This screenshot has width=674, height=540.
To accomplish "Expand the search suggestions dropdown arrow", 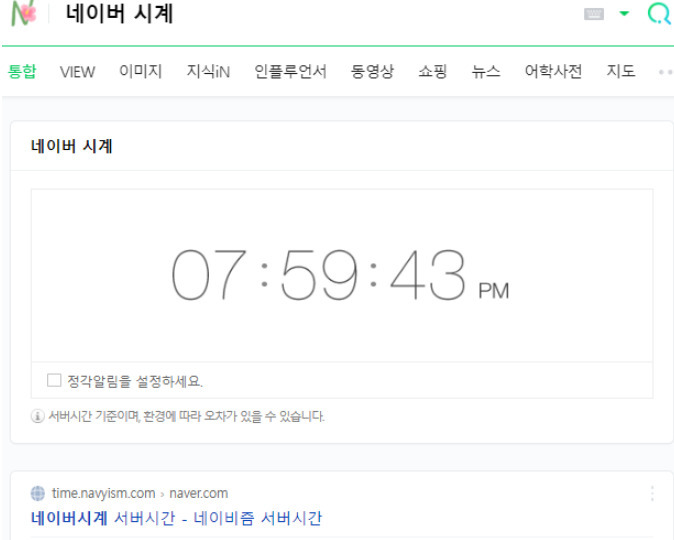I will coord(624,13).
